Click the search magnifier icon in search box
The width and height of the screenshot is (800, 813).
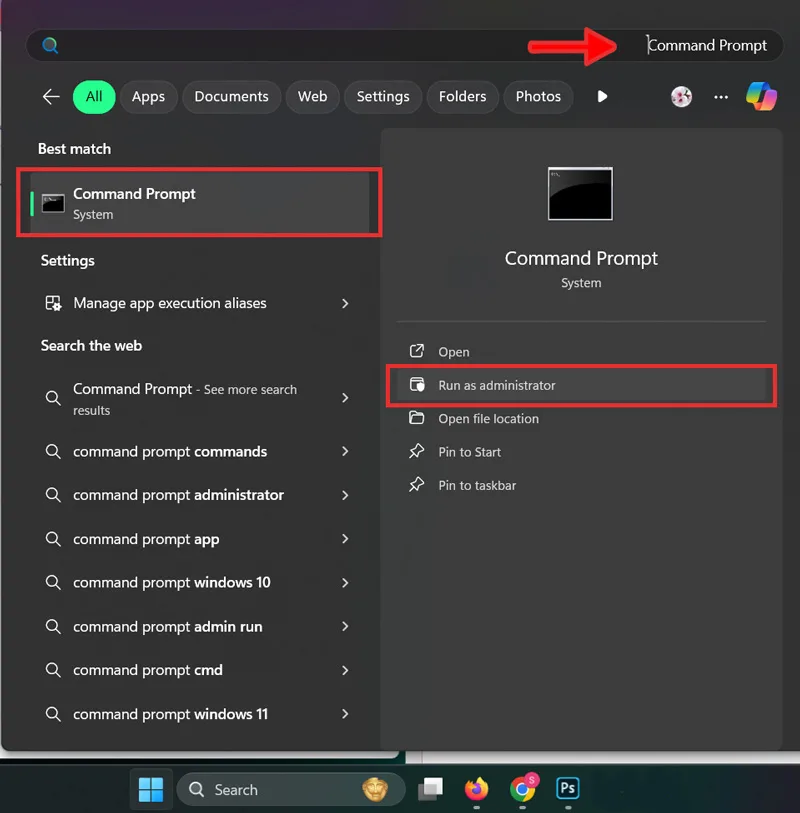pyautogui.click(x=50, y=46)
